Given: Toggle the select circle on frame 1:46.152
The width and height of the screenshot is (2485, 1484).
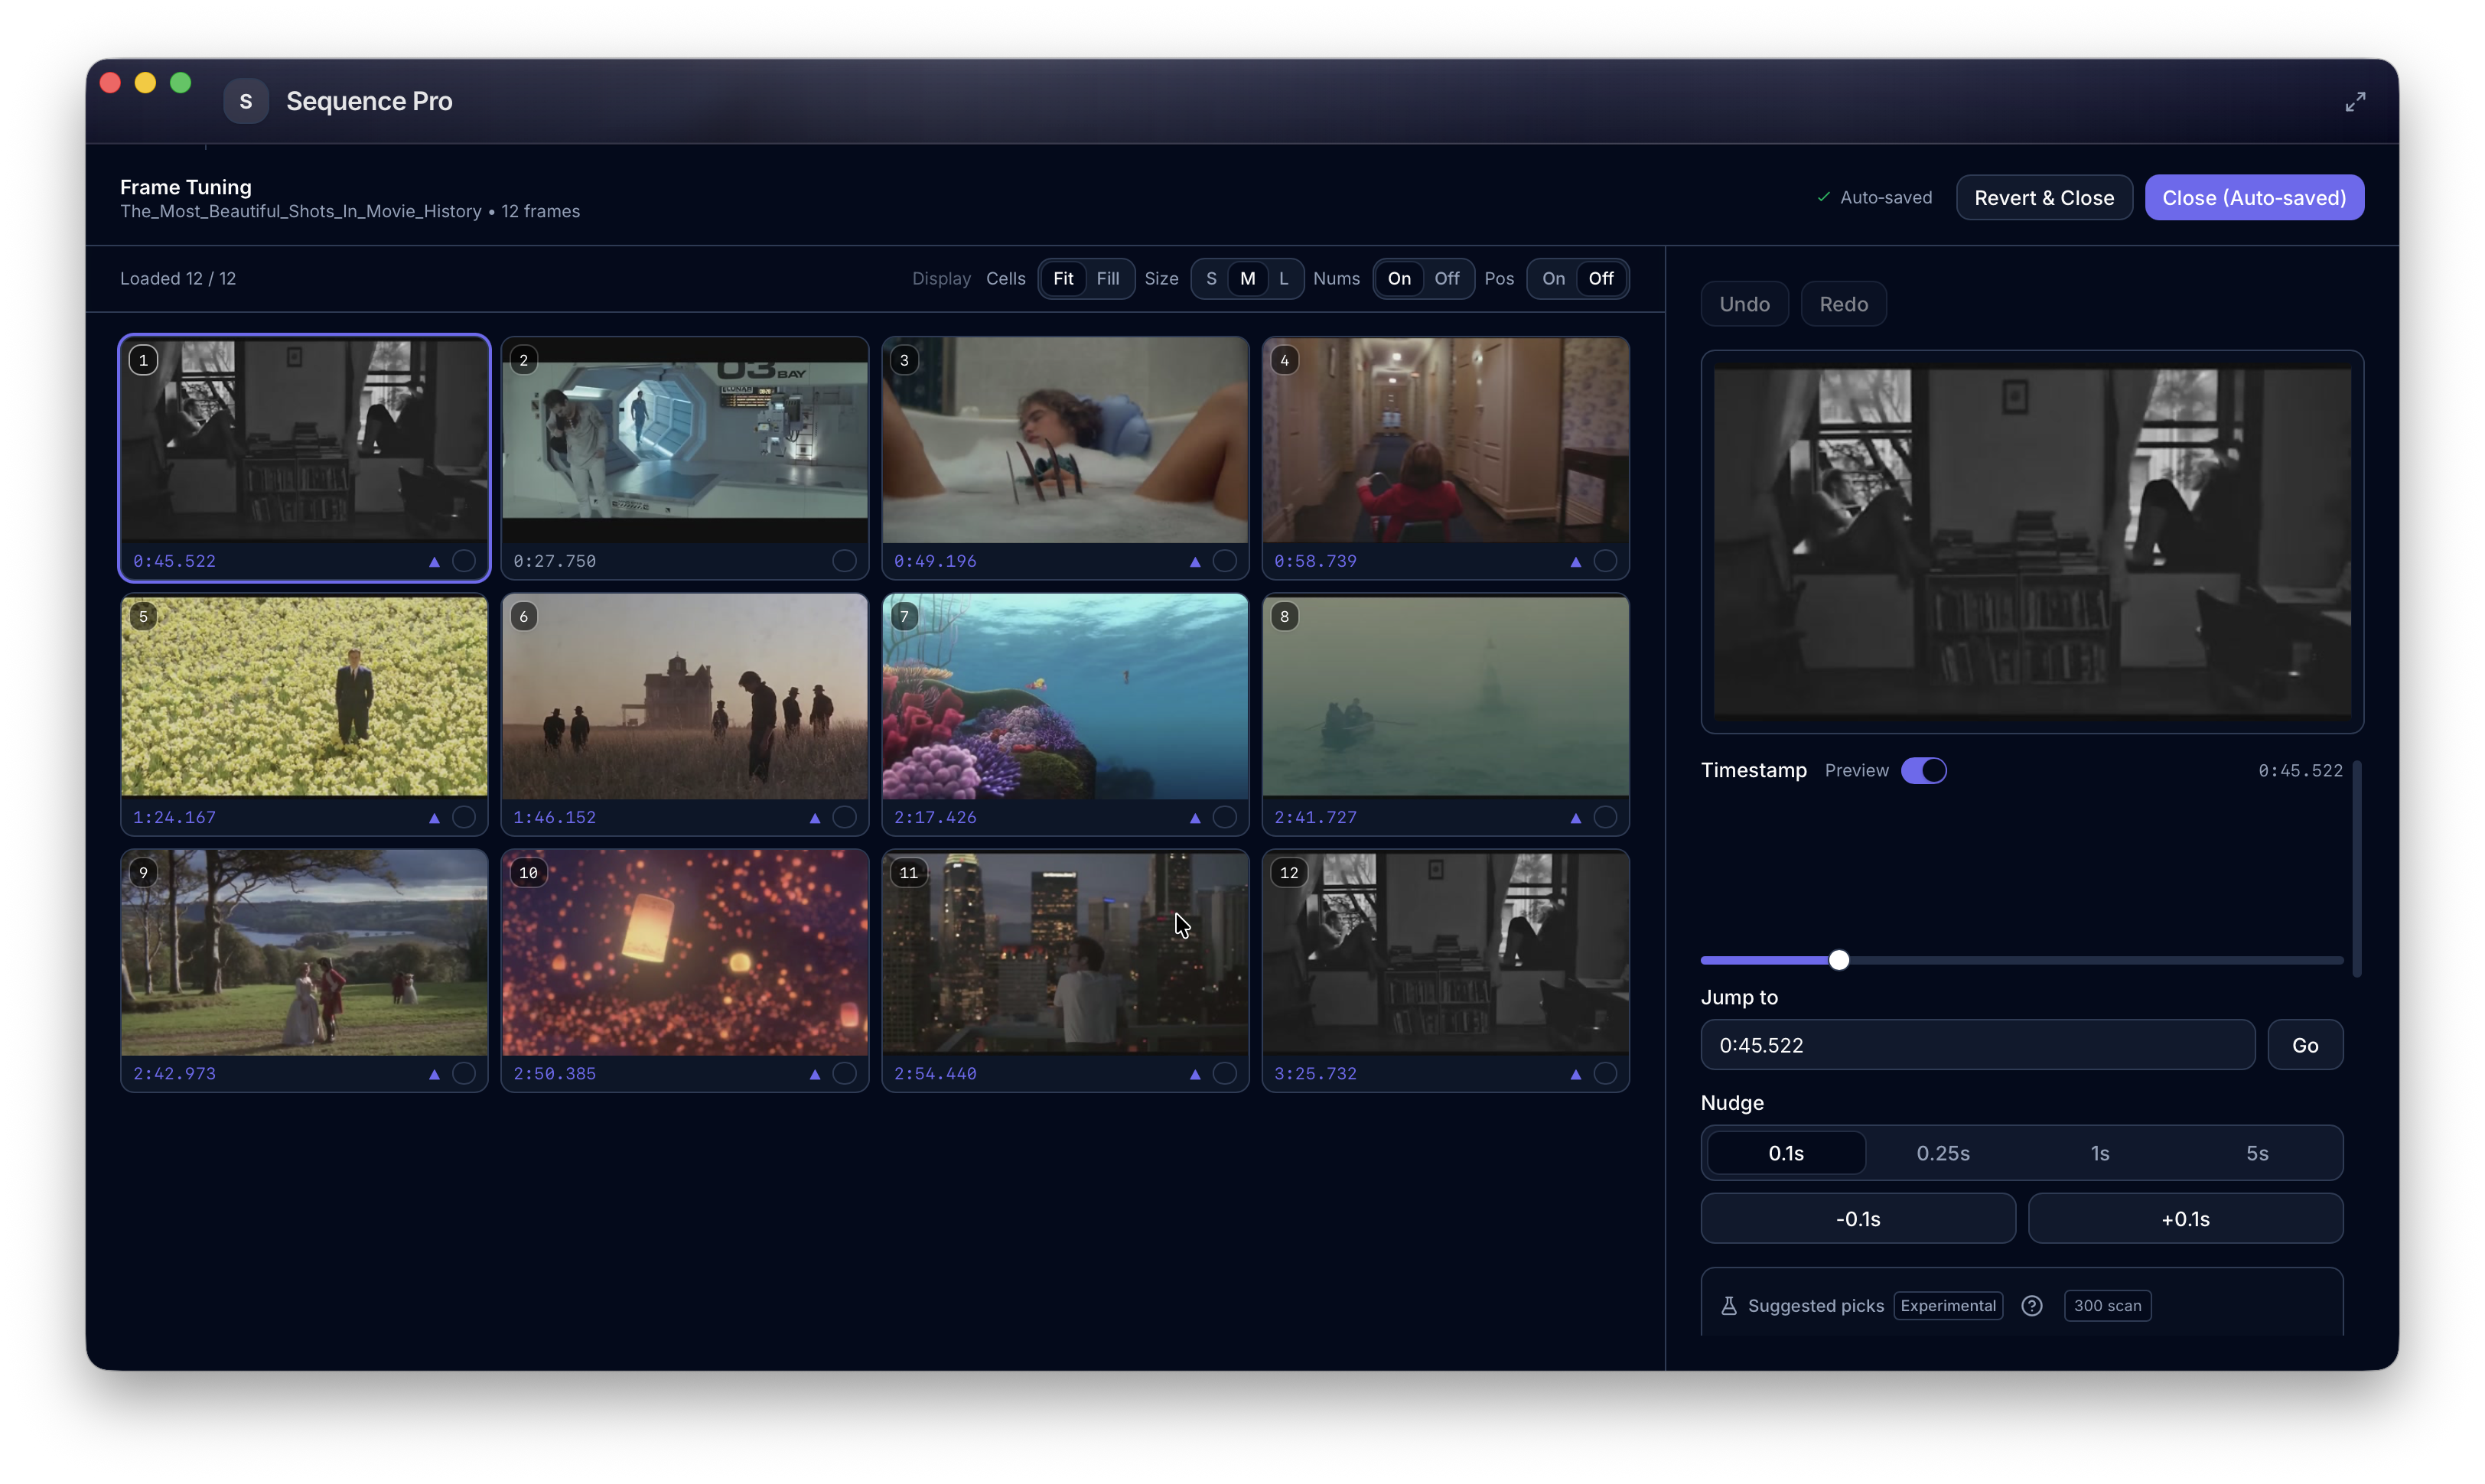Looking at the screenshot, I should pyautogui.click(x=844, y=817).
